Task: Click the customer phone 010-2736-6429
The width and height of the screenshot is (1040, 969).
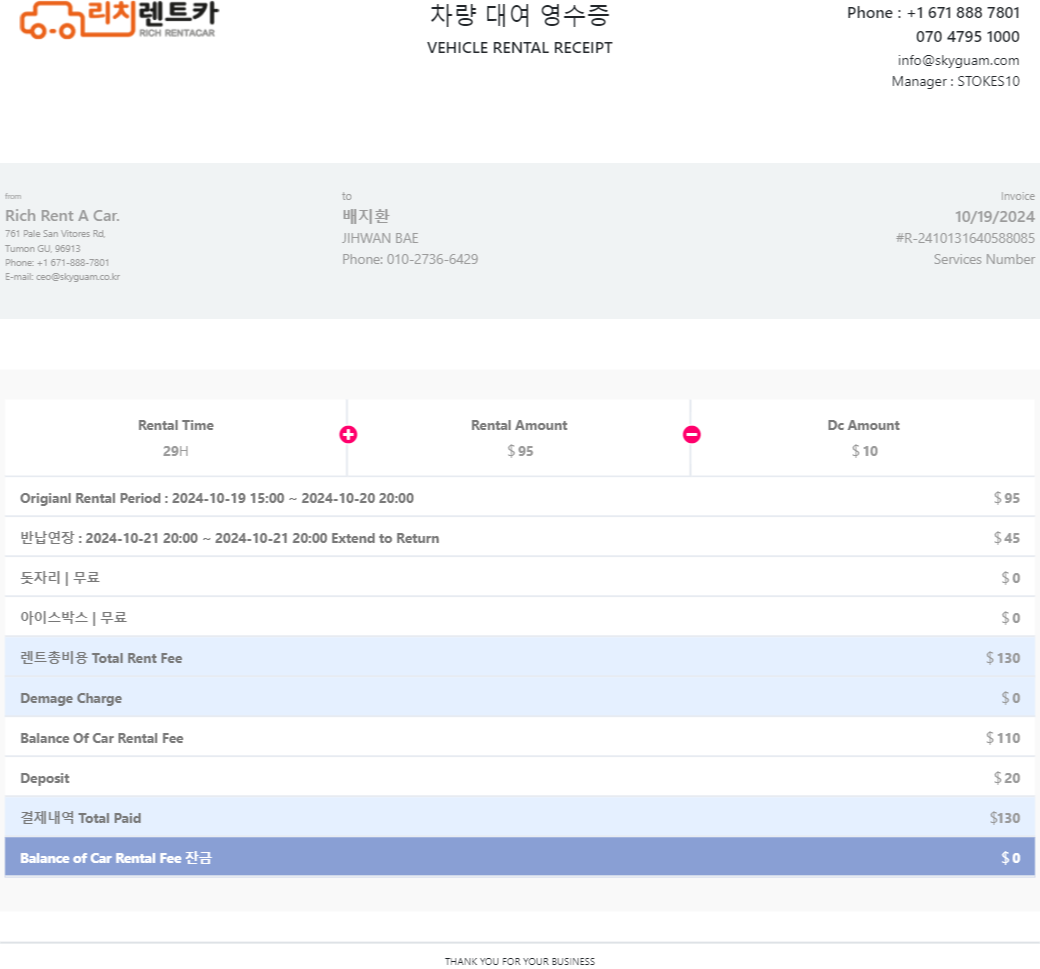Action: [x=410, y=259]
